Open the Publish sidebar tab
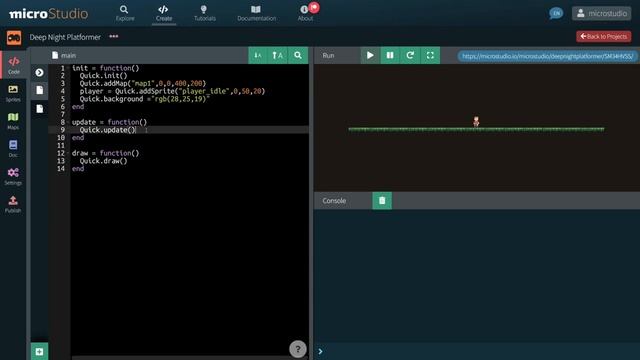 (13, 204)
